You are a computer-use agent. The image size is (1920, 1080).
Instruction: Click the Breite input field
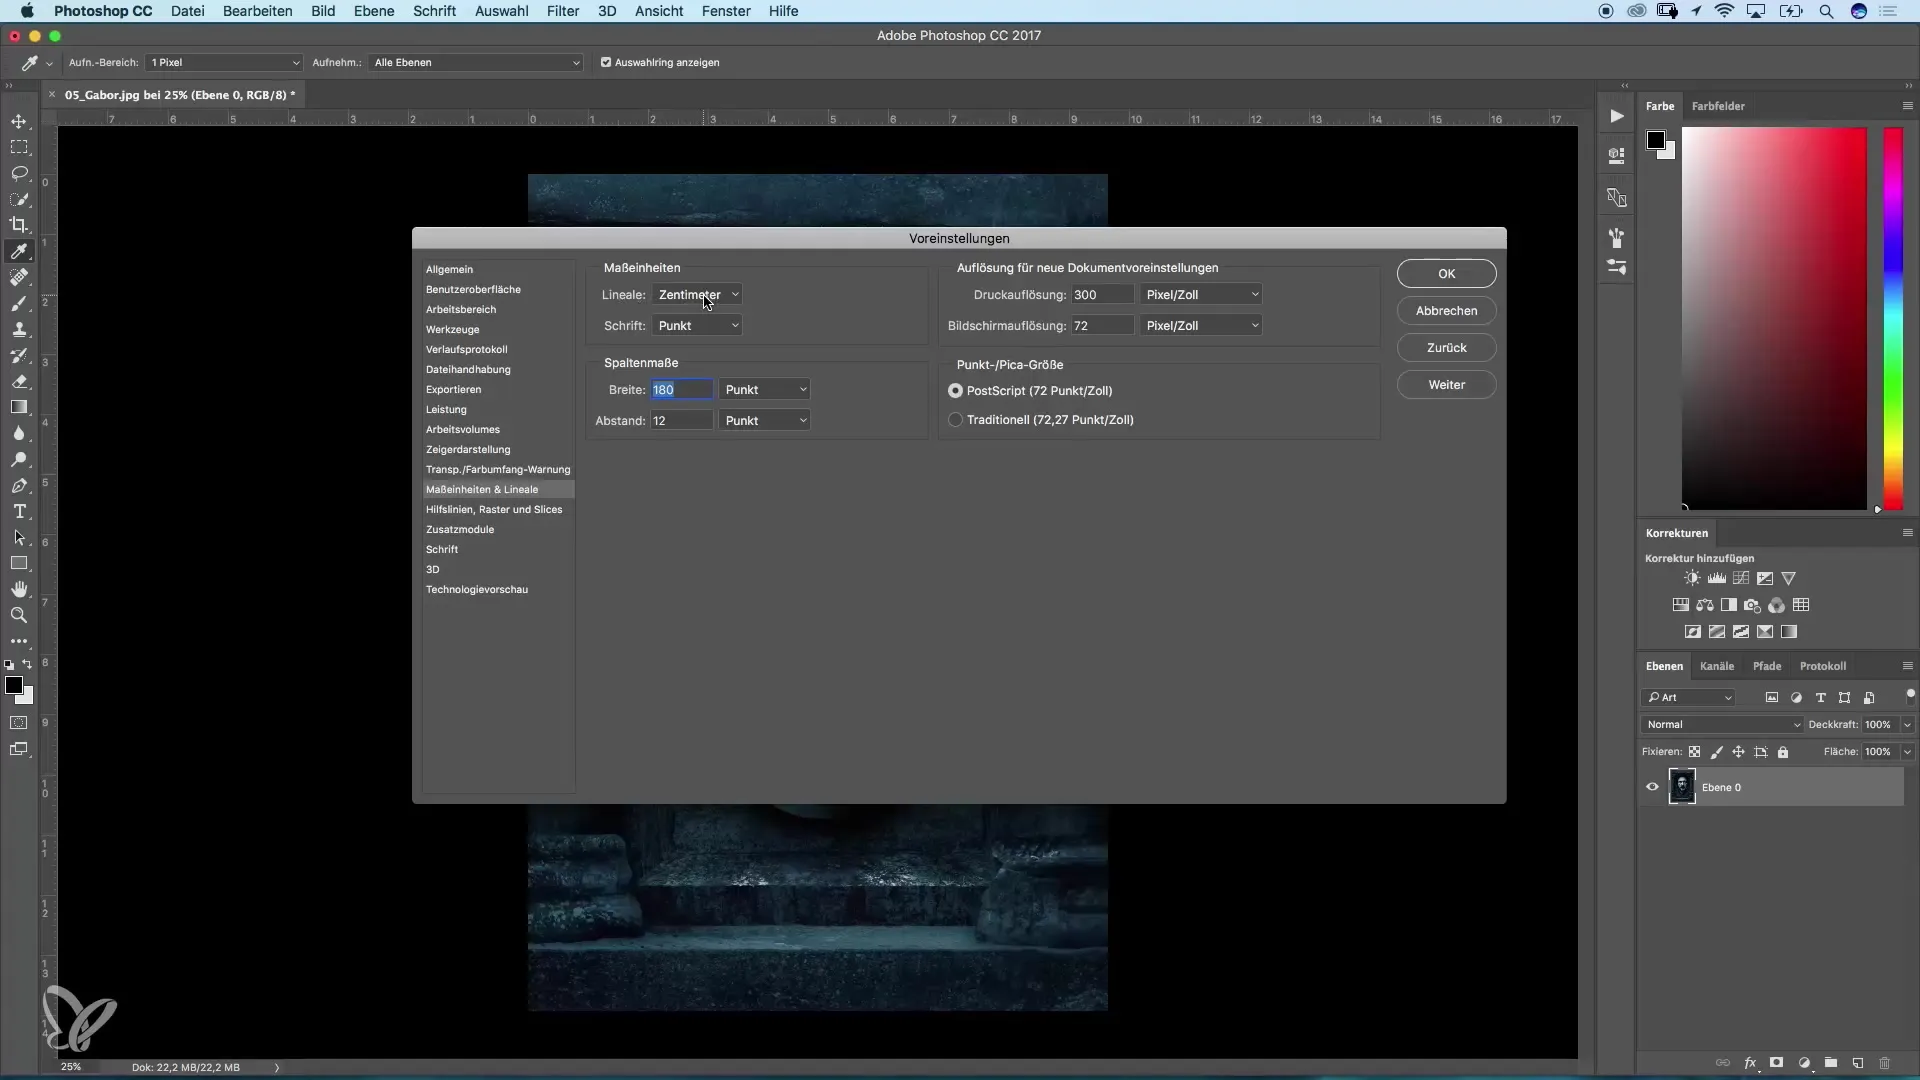click(682, 389)
